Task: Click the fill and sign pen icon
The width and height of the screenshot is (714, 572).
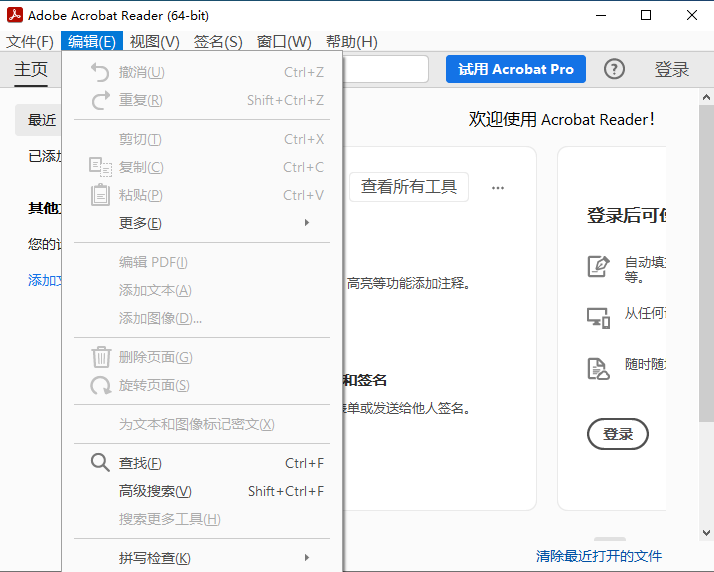Action: pyautogui.click(x=598, y=266)
